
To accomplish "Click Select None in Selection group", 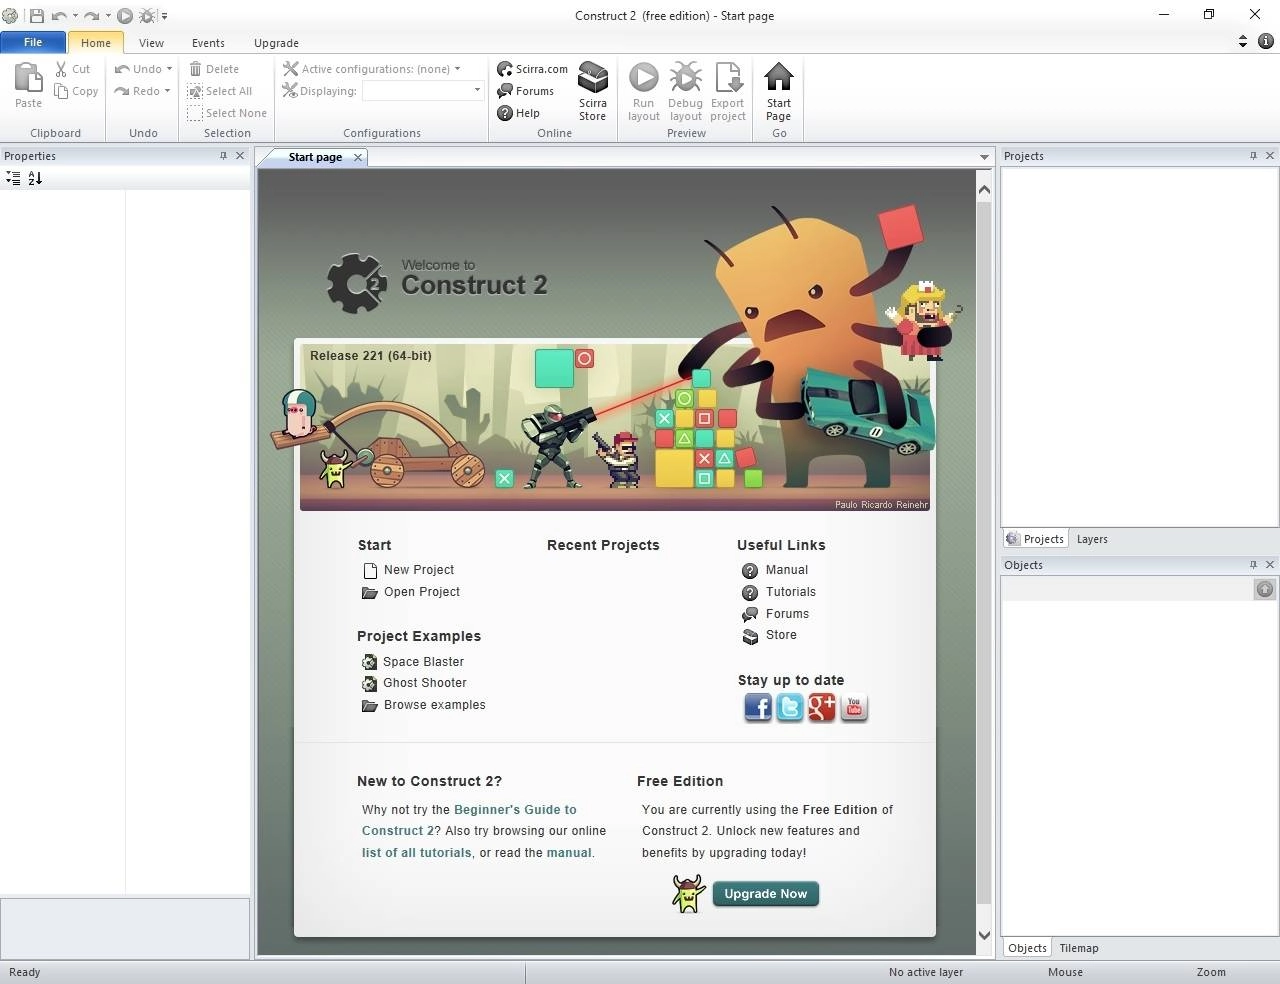I will click(x=228, y=113).
